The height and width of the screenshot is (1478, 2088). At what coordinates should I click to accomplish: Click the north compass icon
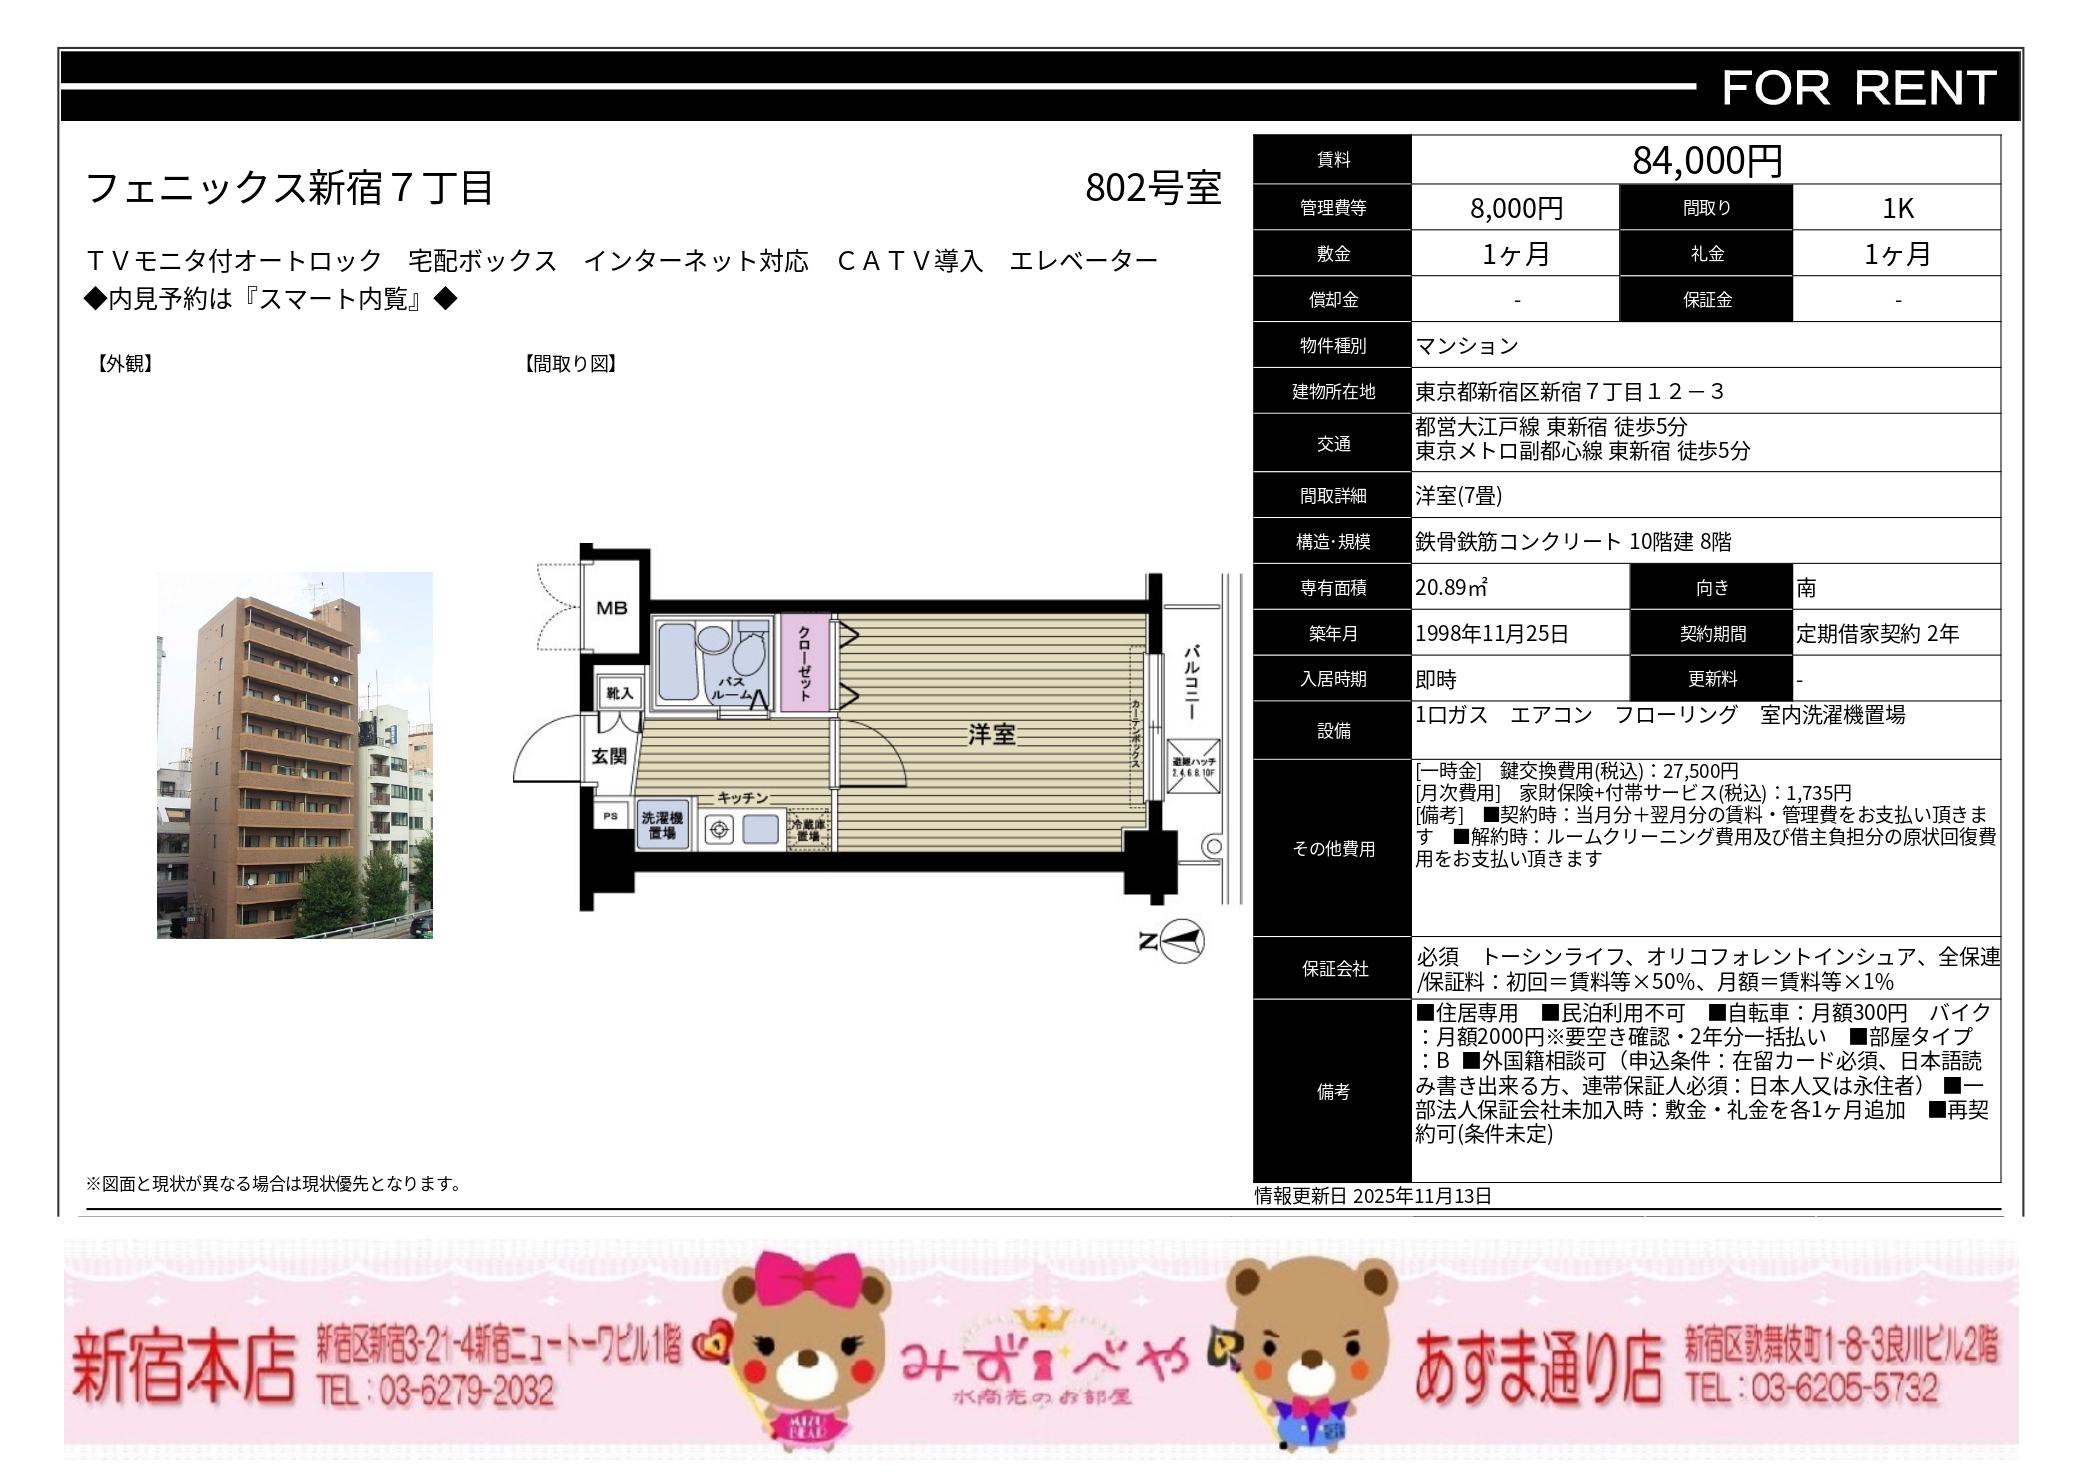[1180, 941]
